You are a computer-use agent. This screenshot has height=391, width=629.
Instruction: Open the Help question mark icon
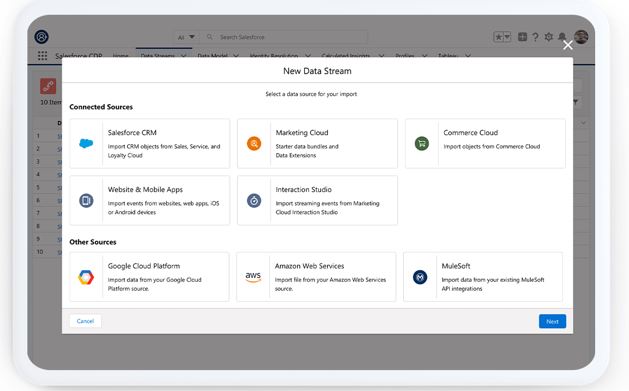[x=535, y=37]
